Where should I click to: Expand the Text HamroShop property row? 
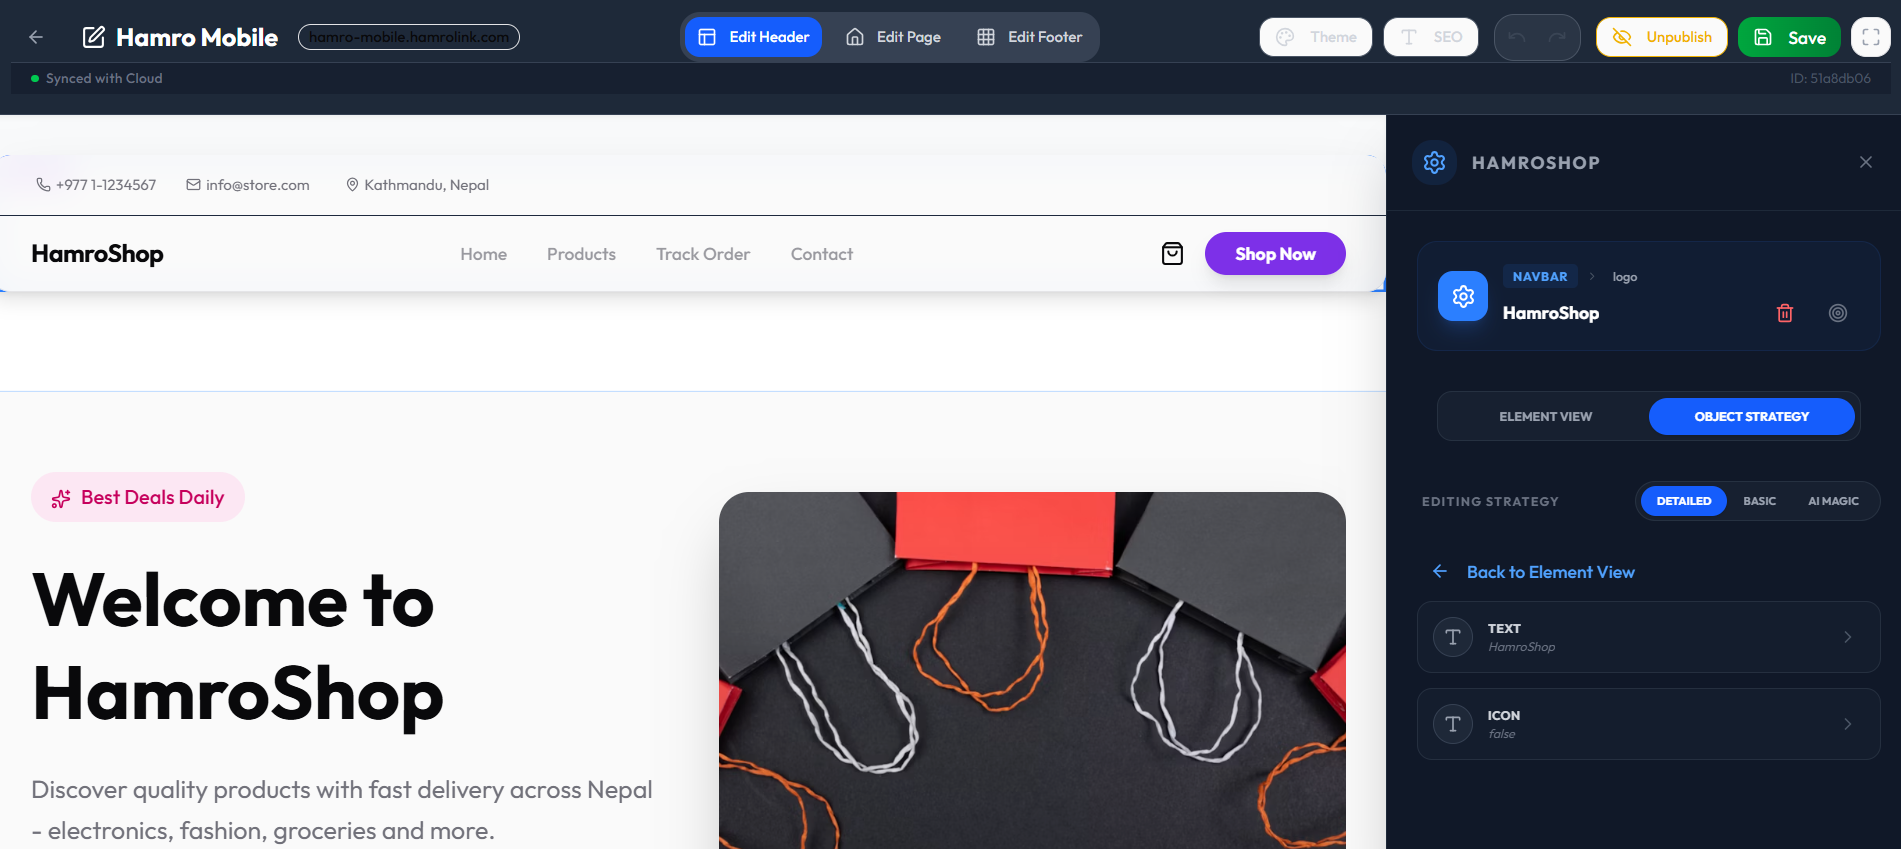pyautogui.click(x=1648, y=637)
